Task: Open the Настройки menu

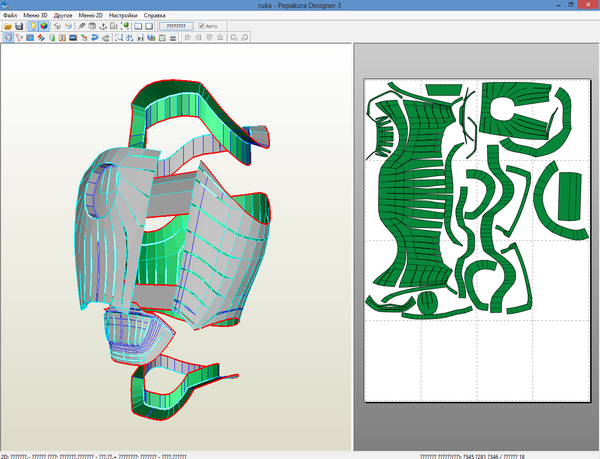Action: 123,16
